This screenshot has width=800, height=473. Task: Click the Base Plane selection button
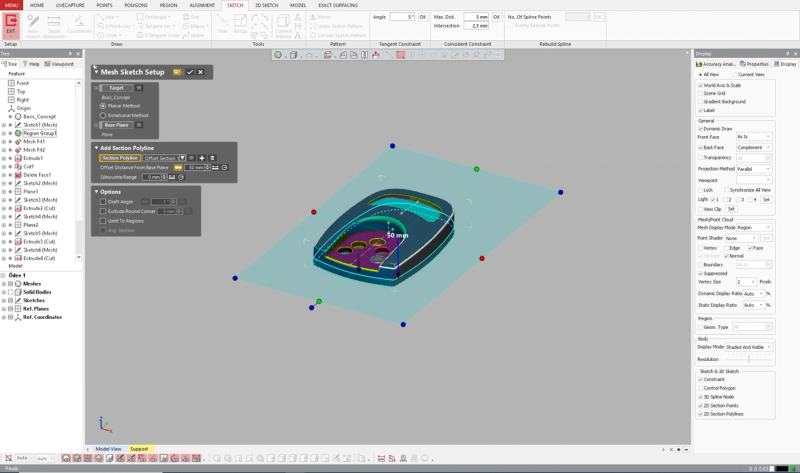[x=116, y=125]
